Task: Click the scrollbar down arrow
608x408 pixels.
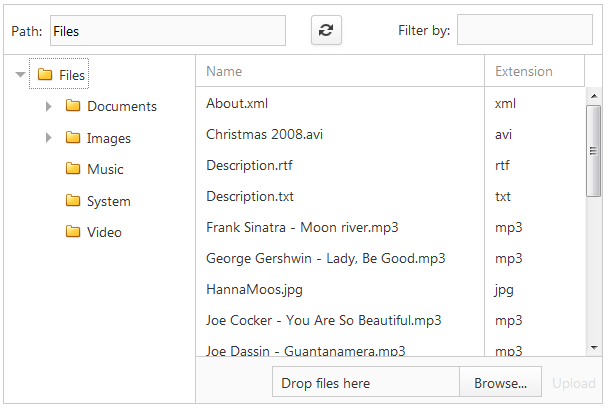Action: [594, 347]
